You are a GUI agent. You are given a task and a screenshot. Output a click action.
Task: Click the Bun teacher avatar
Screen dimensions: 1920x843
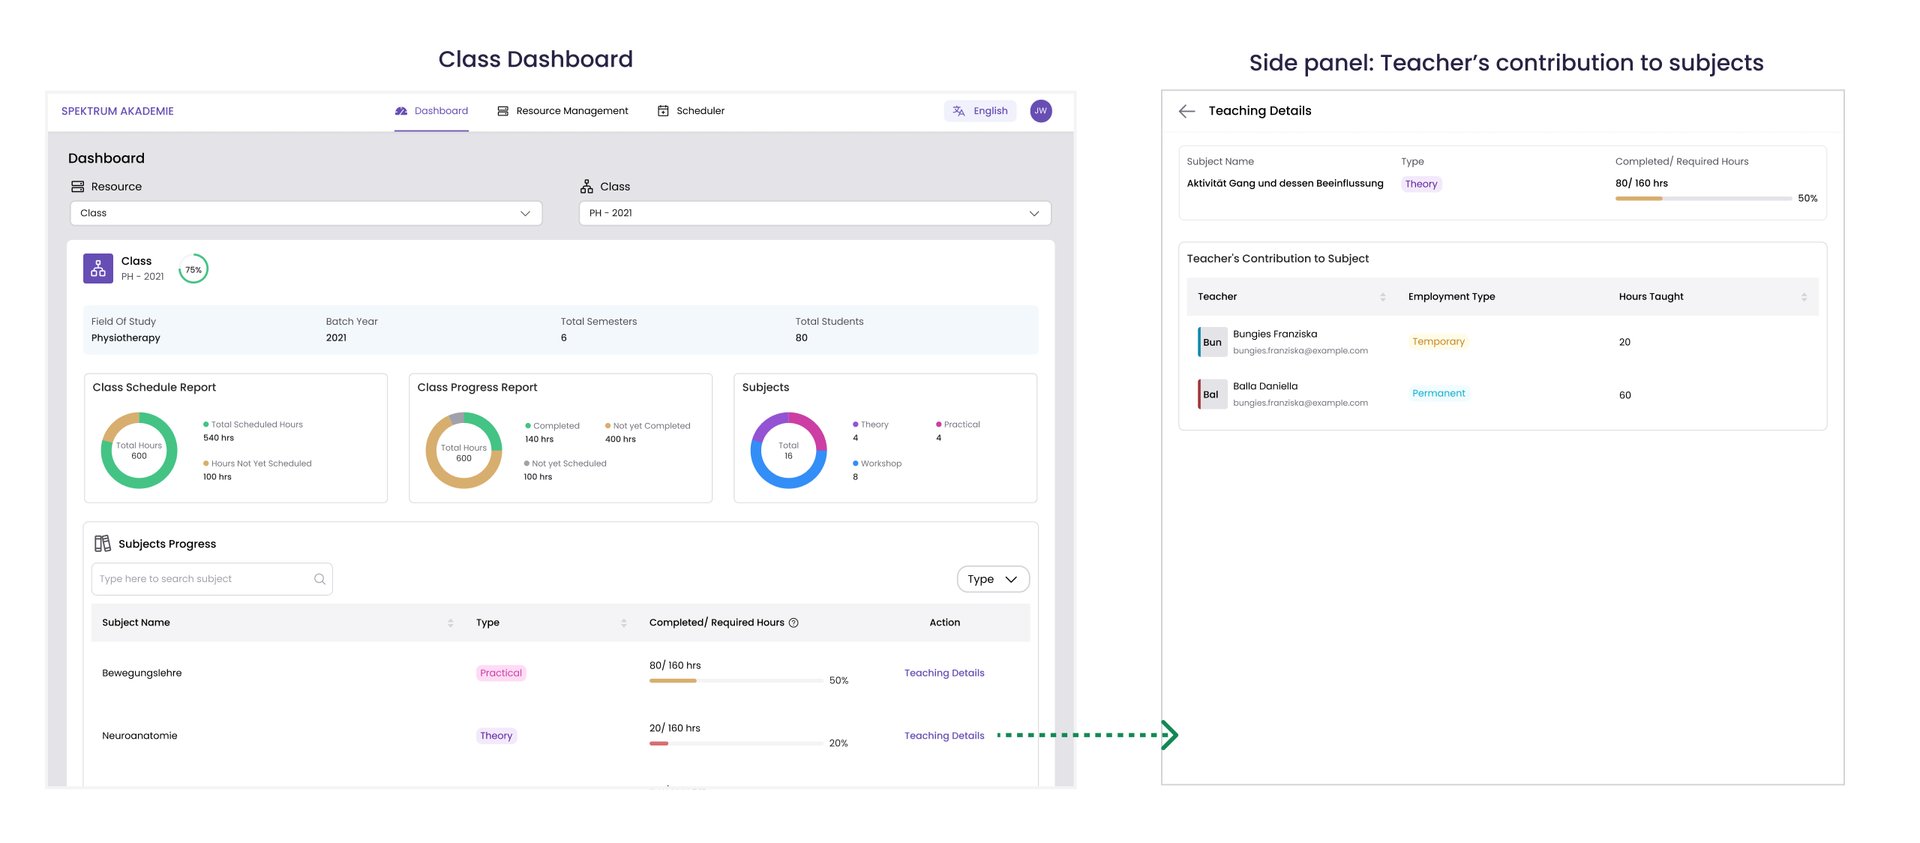1212,342
